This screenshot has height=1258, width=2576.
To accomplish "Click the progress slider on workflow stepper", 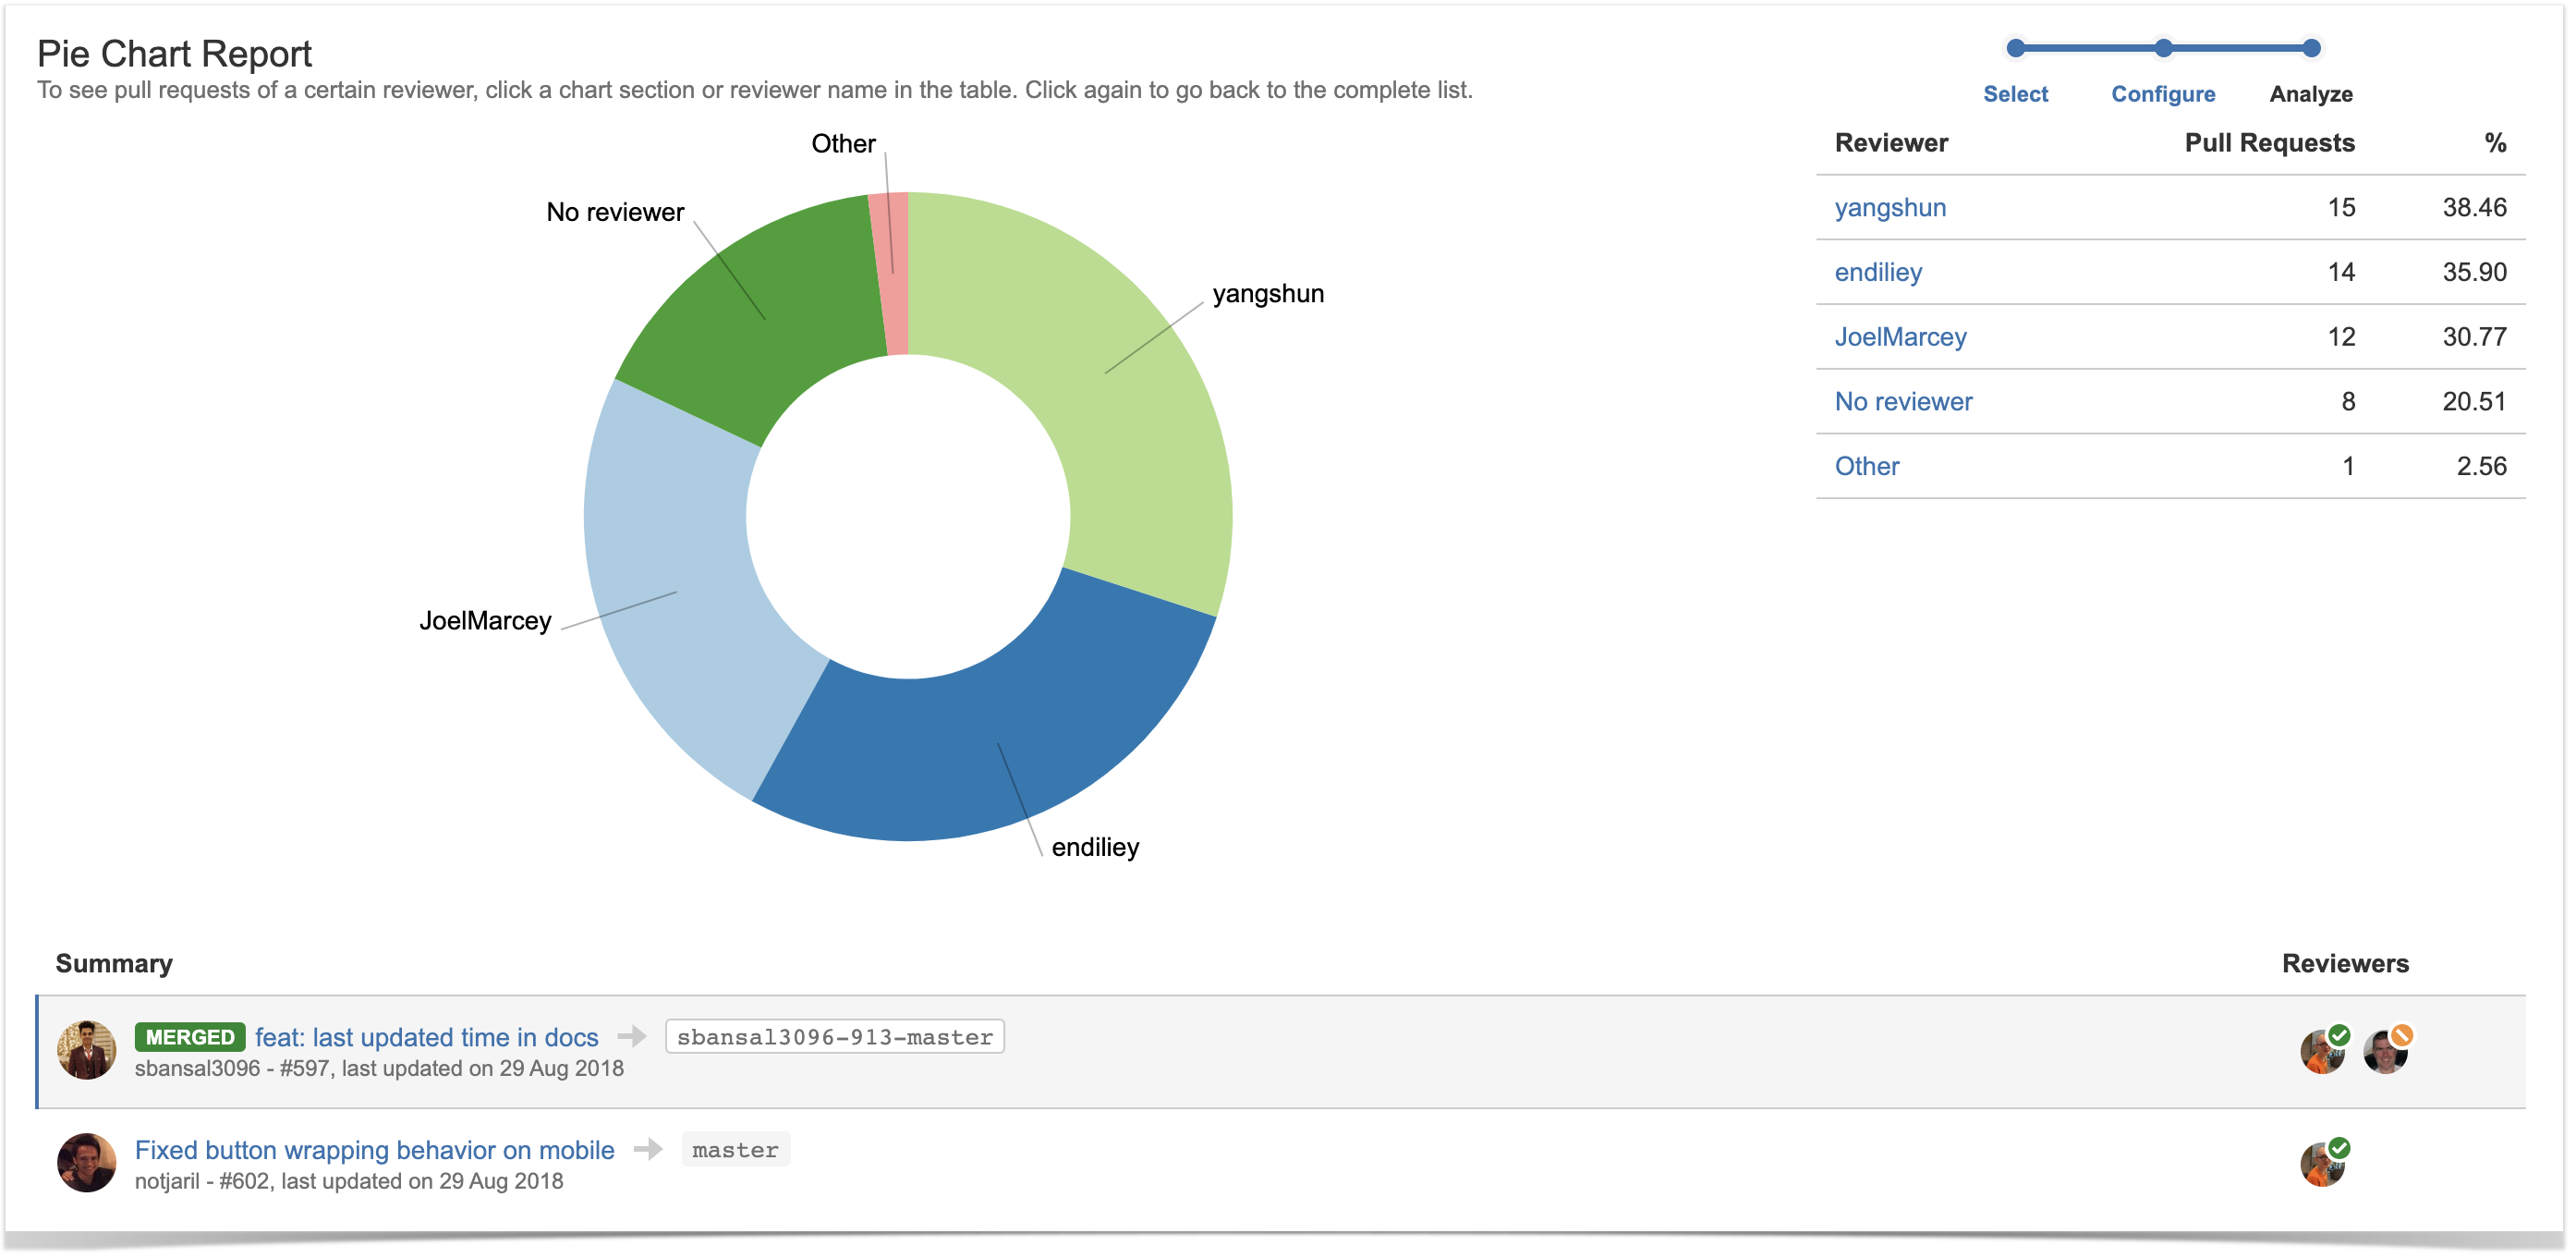I will coord(2160,48).
